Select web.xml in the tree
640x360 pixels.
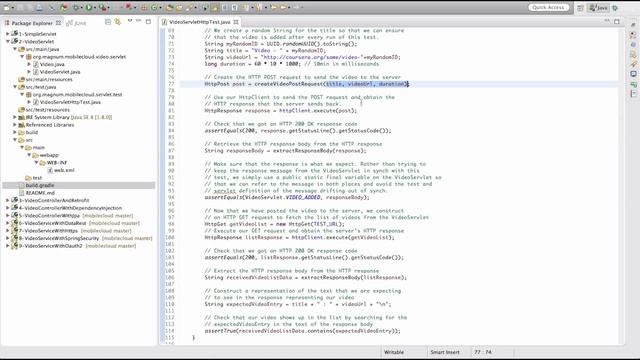point(64,170)
